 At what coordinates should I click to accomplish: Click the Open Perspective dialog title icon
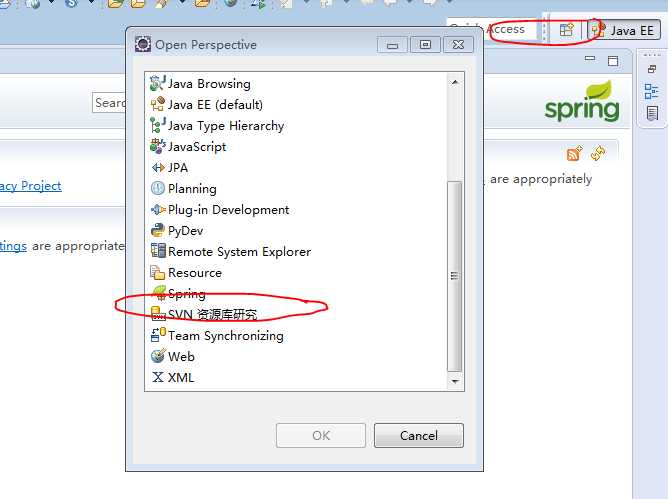143,44
